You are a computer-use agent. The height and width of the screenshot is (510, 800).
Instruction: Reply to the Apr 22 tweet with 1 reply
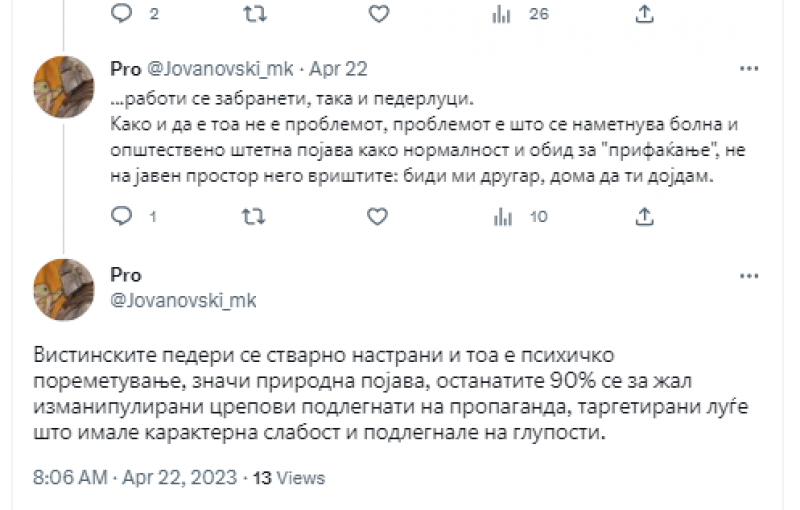(x=122, y=216)
